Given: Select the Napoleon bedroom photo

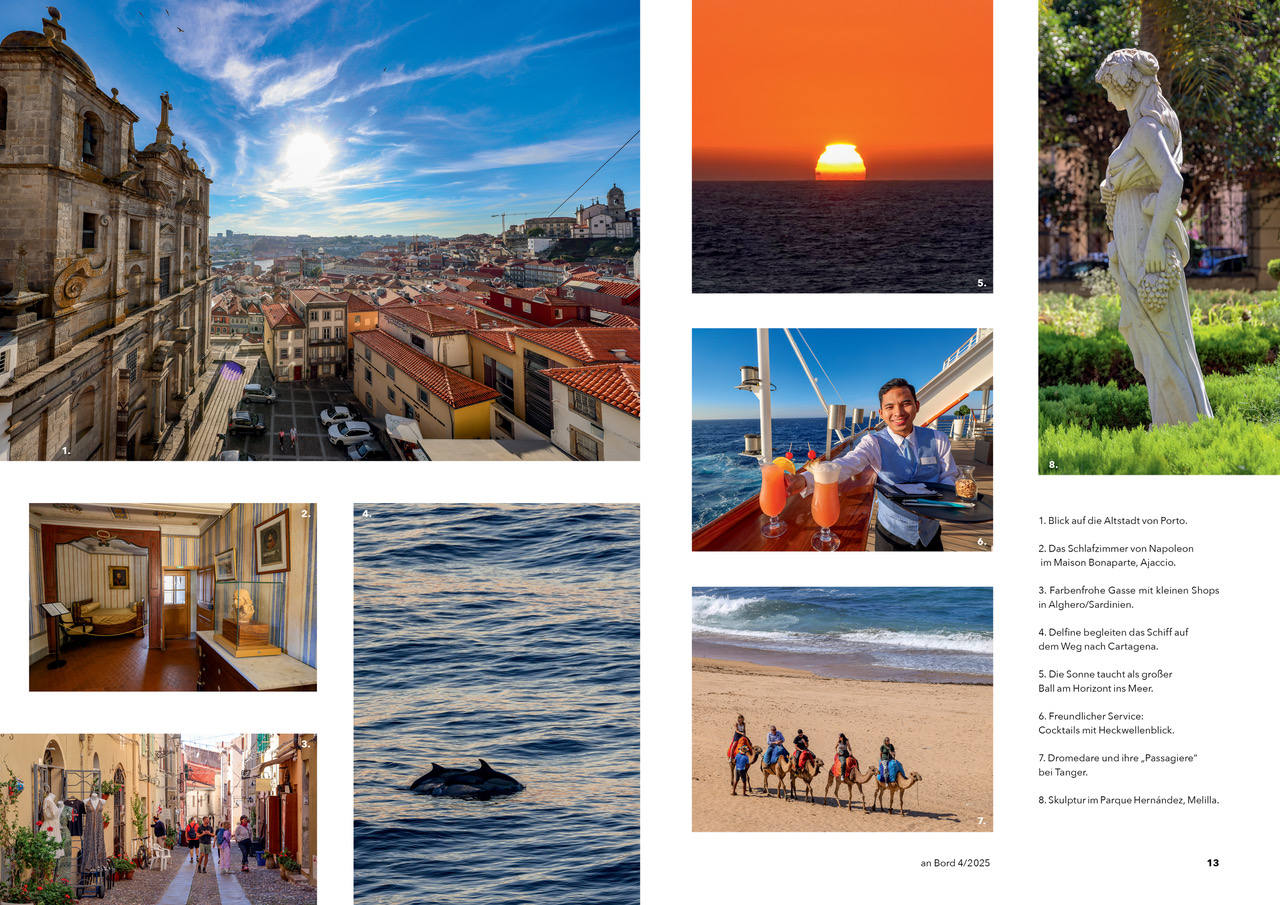Looking at the screenshot, I should (172, 597).
